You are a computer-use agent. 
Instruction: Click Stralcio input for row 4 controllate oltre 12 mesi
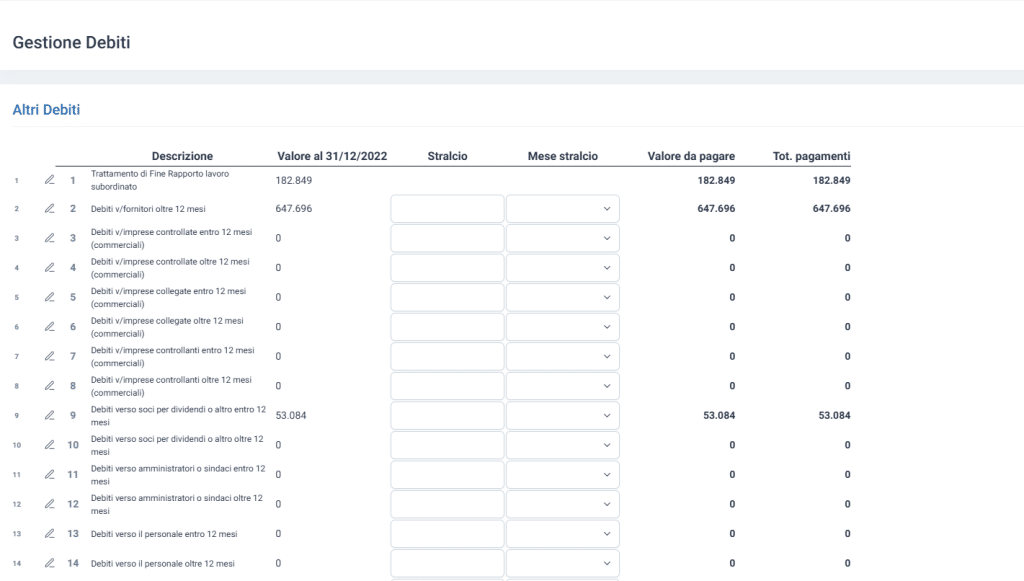coord(447,268)
